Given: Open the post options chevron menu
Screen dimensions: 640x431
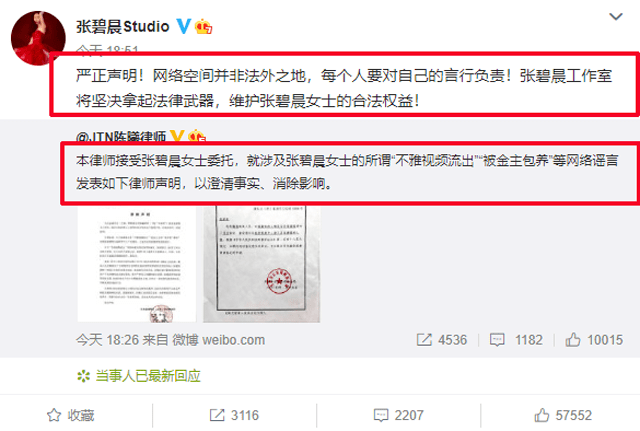Looking at the screenshot, I should [616, 17].
